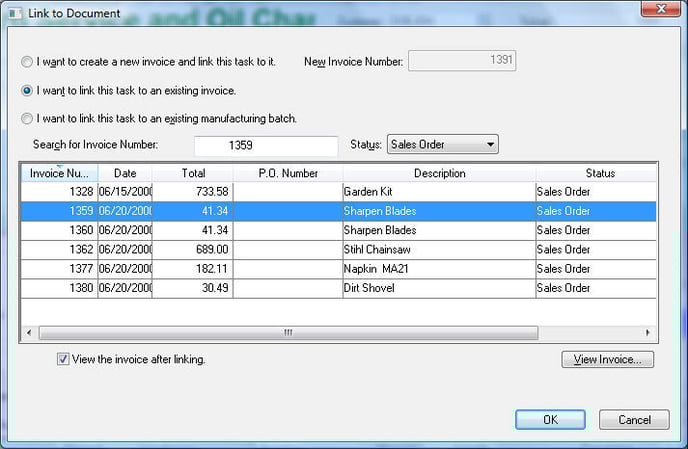The width and height of the screenshot is (688, 449).
Task: Click the Dirt Shovel description cell
Action: (x=439, y=288)
